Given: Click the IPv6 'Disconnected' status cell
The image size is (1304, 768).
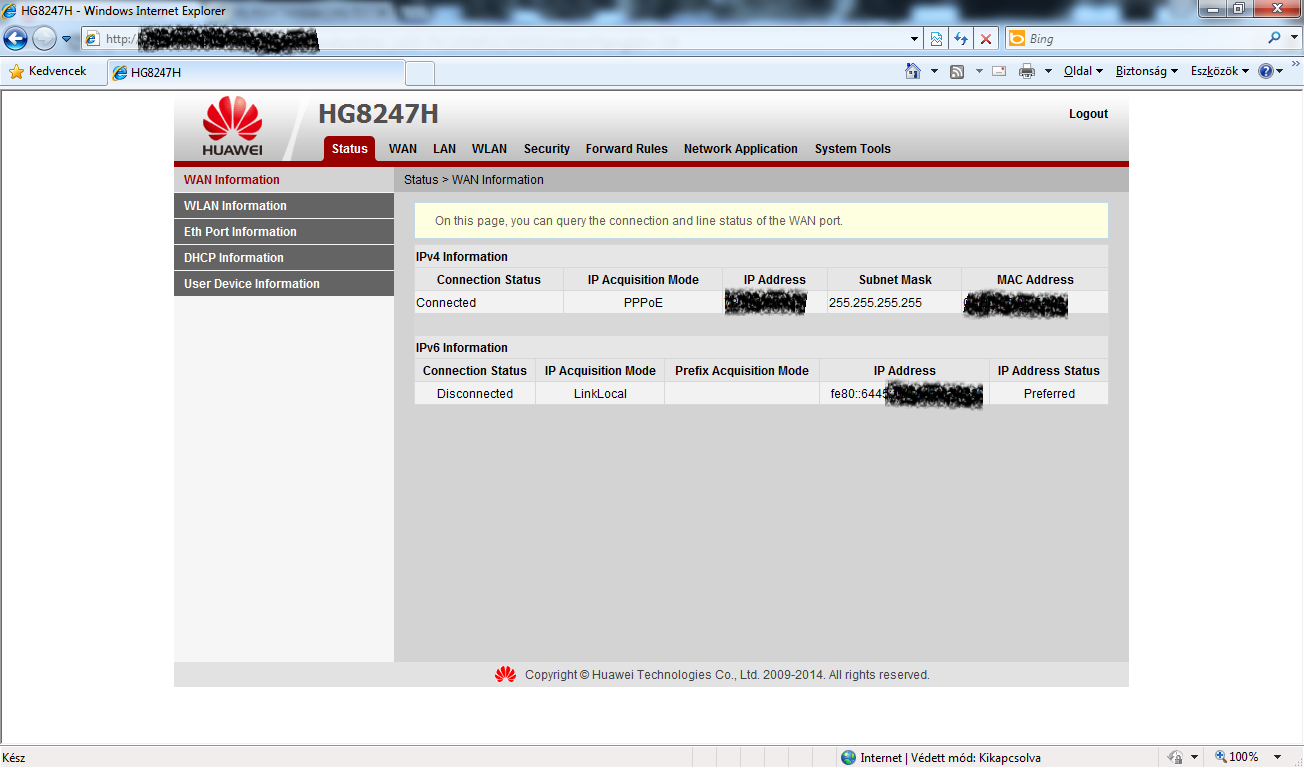Looking at the screenshot, I should [475, 394].
